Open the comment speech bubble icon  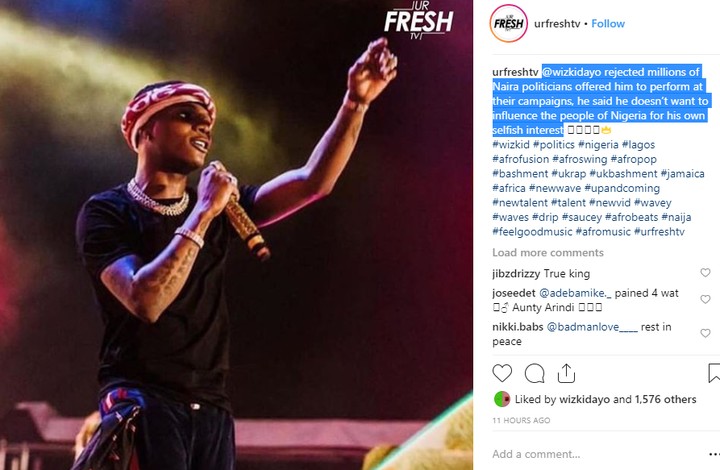pos(534,373)
